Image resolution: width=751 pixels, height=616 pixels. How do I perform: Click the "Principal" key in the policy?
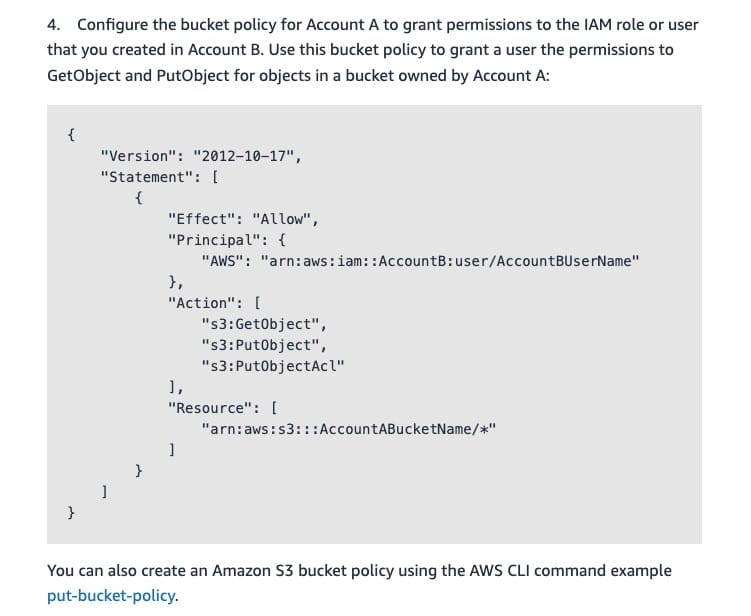pos(213,240)
